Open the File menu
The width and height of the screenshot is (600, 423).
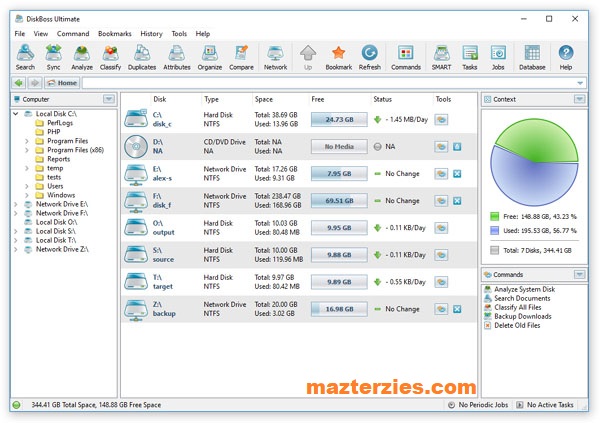coord(20,34)
